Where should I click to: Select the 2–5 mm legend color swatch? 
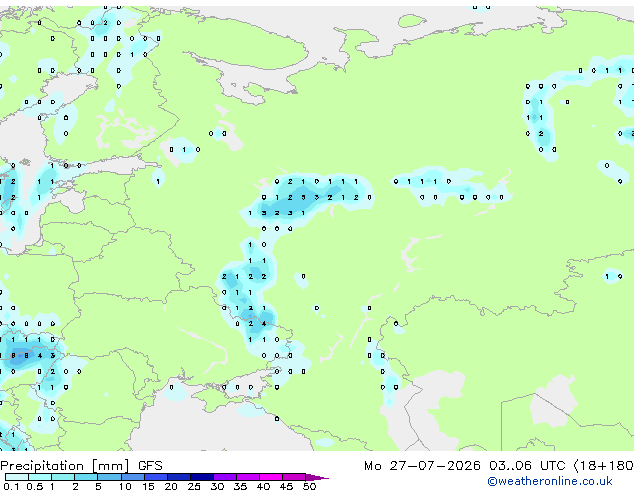pos(86,477)
